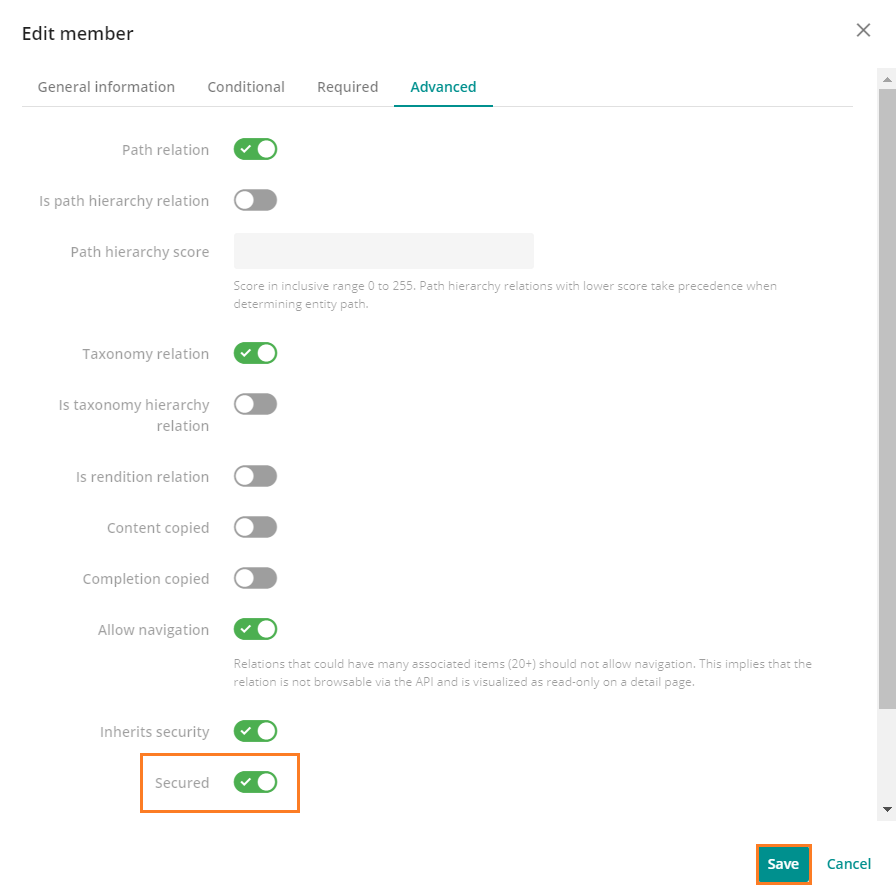Disable the Allow navigation toggle

coord(255,630)
